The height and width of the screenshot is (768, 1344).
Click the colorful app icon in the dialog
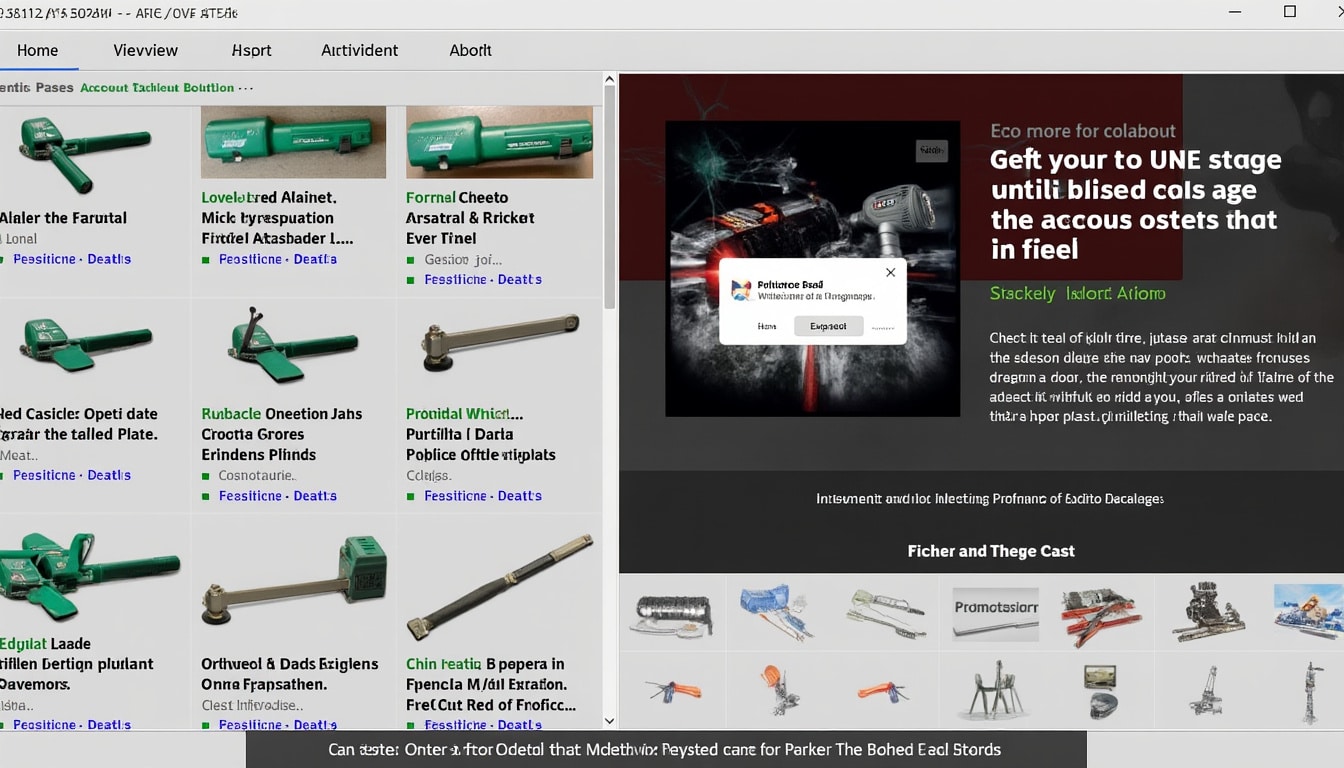(741, 290)
